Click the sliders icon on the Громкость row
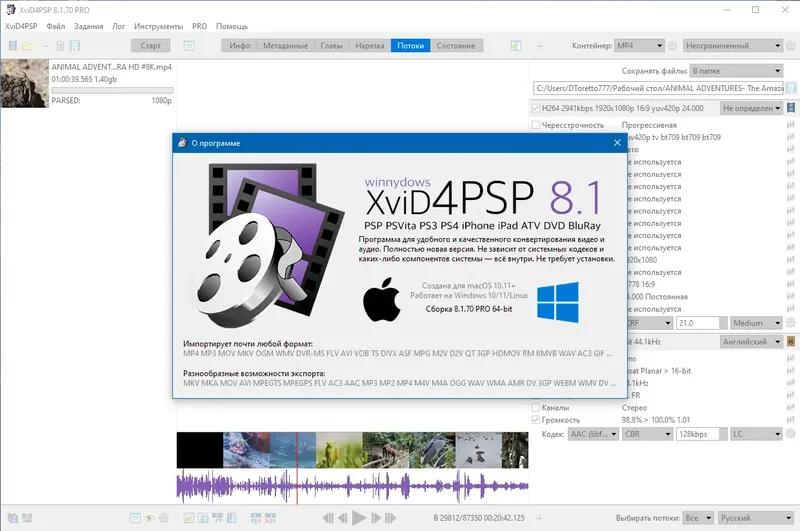 [790, 420]
